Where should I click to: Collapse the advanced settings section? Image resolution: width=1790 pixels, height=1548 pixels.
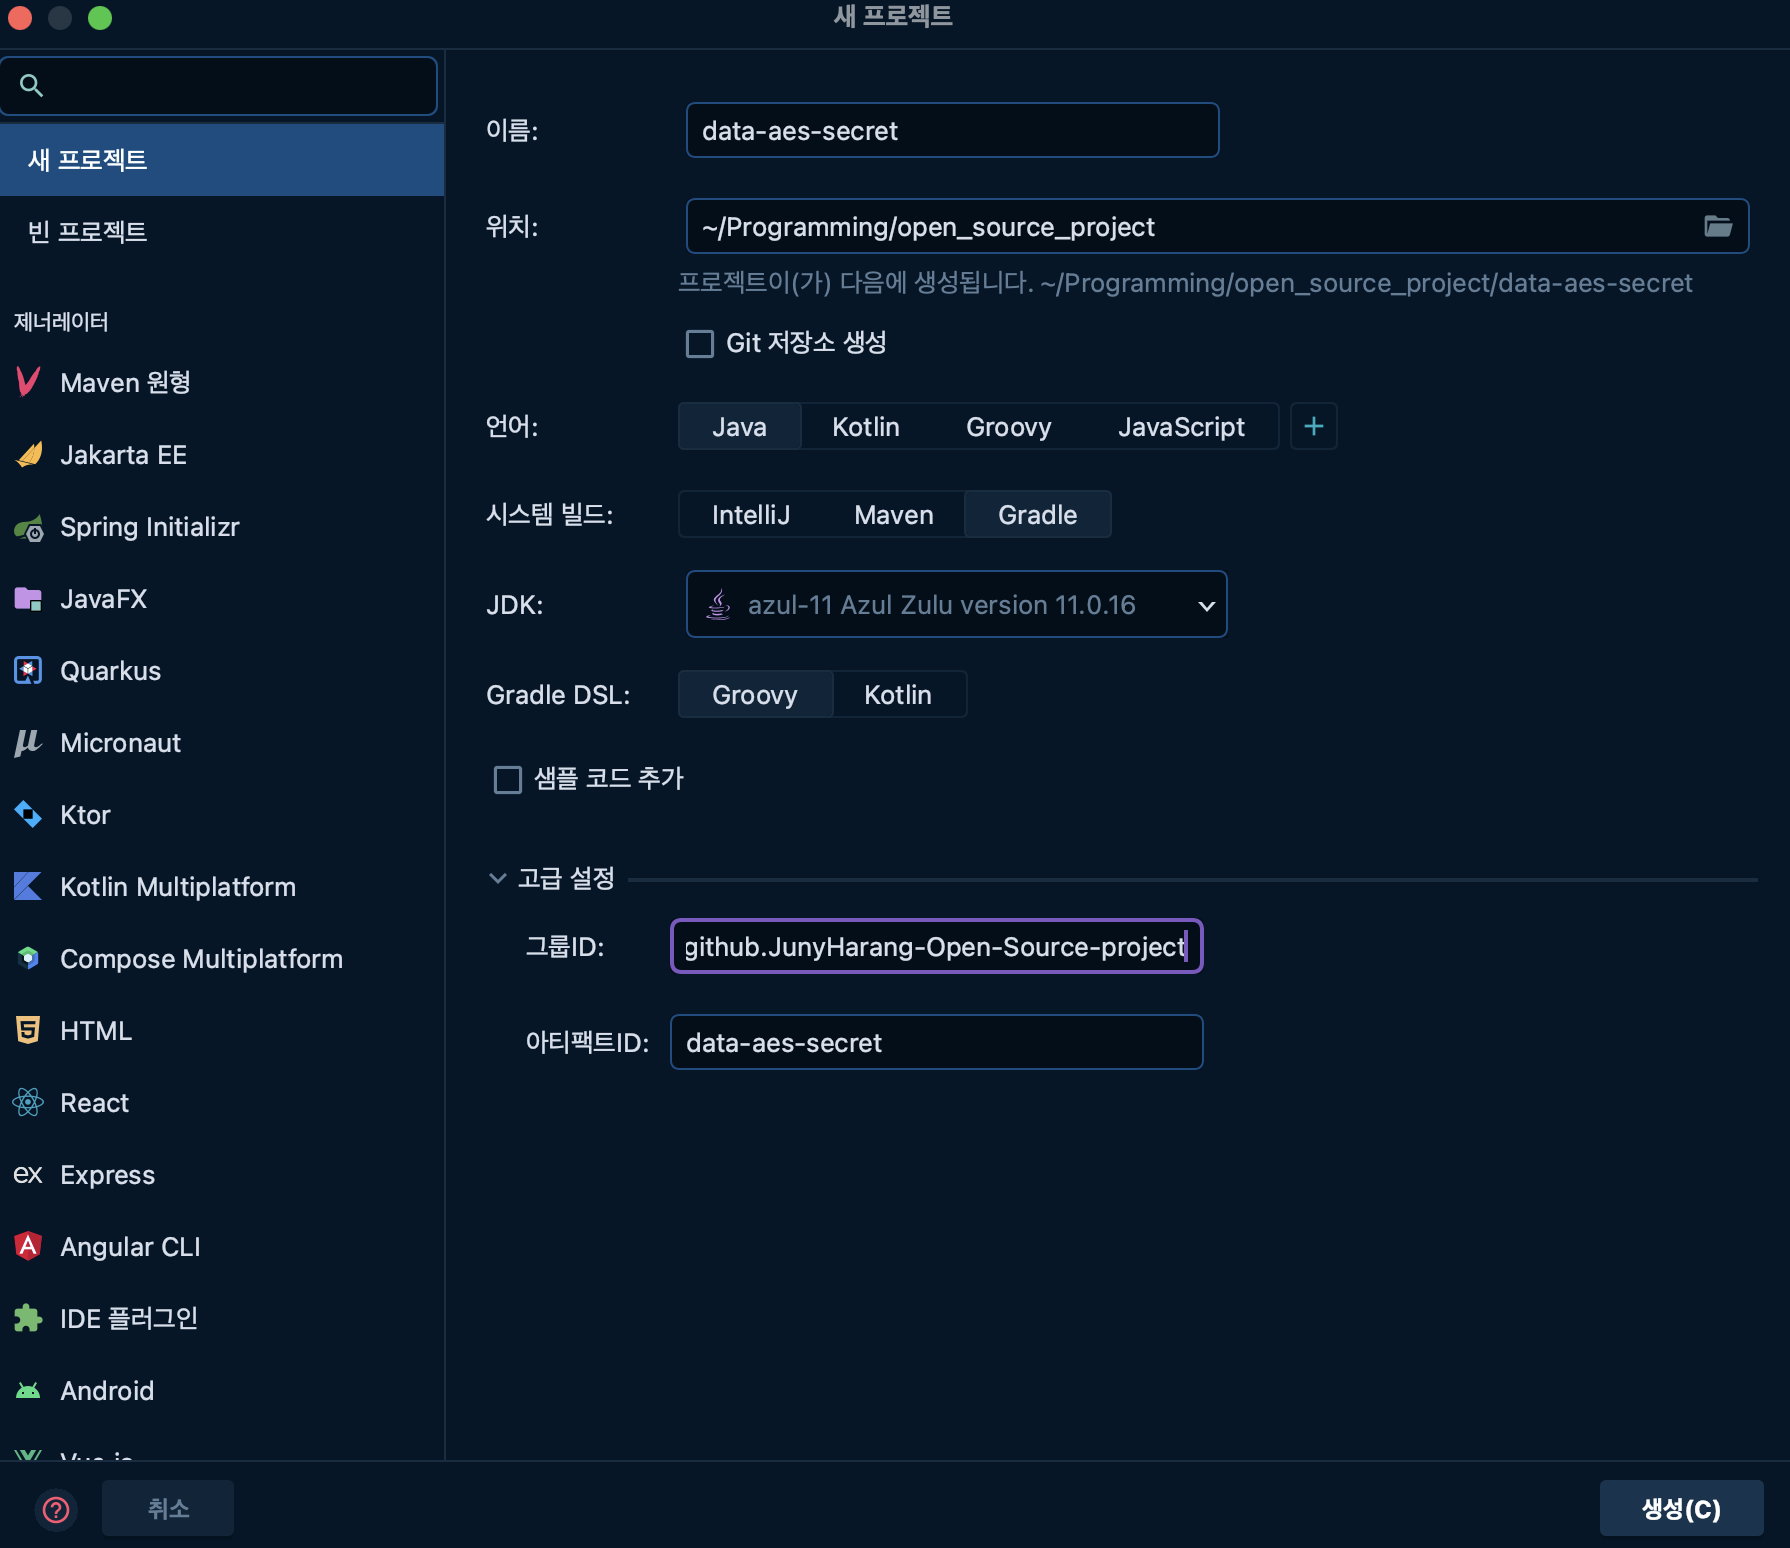click(x=497, y=878)
